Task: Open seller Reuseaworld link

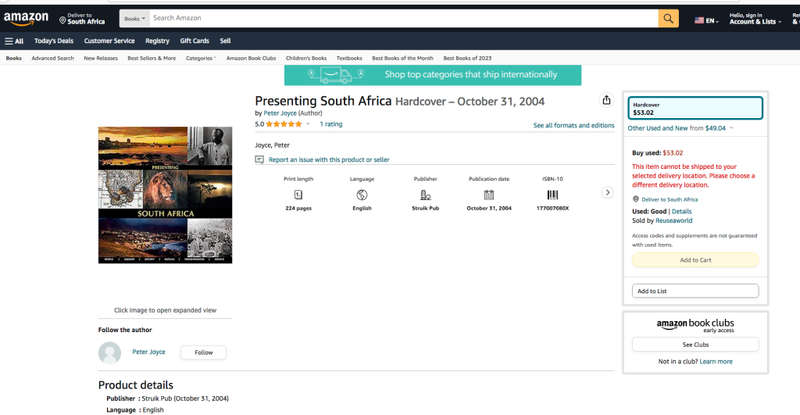Action: [674, 221]
